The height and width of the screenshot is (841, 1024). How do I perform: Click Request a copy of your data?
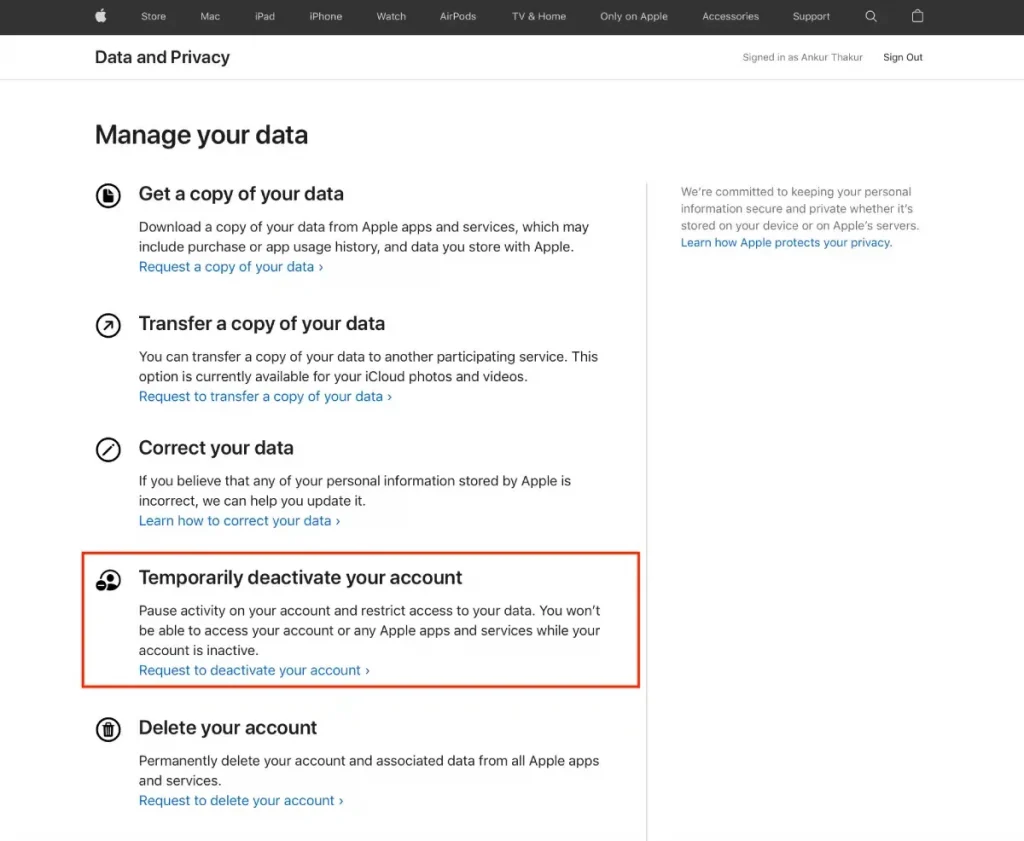point(230,267)
